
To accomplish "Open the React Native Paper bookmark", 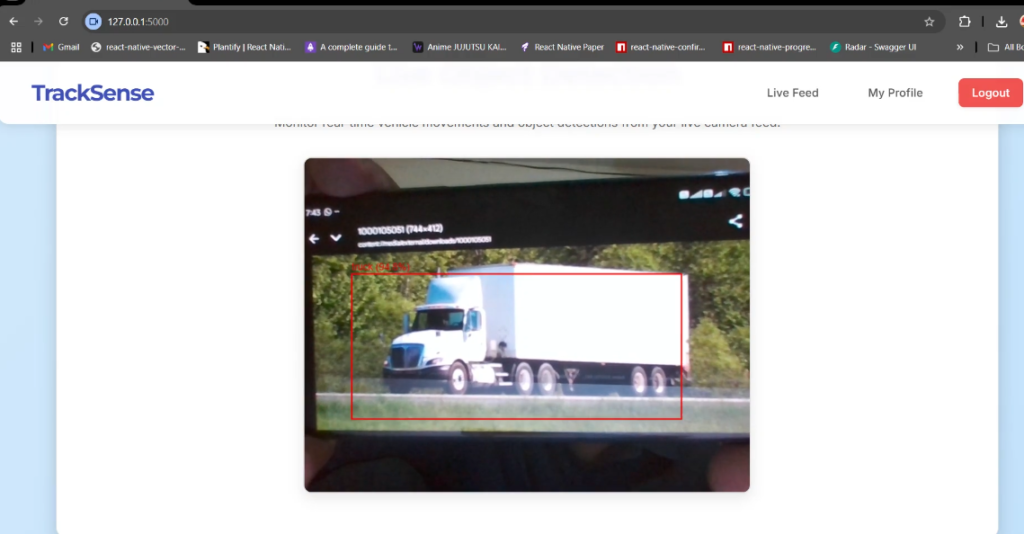I will click(x=562, y=47).
